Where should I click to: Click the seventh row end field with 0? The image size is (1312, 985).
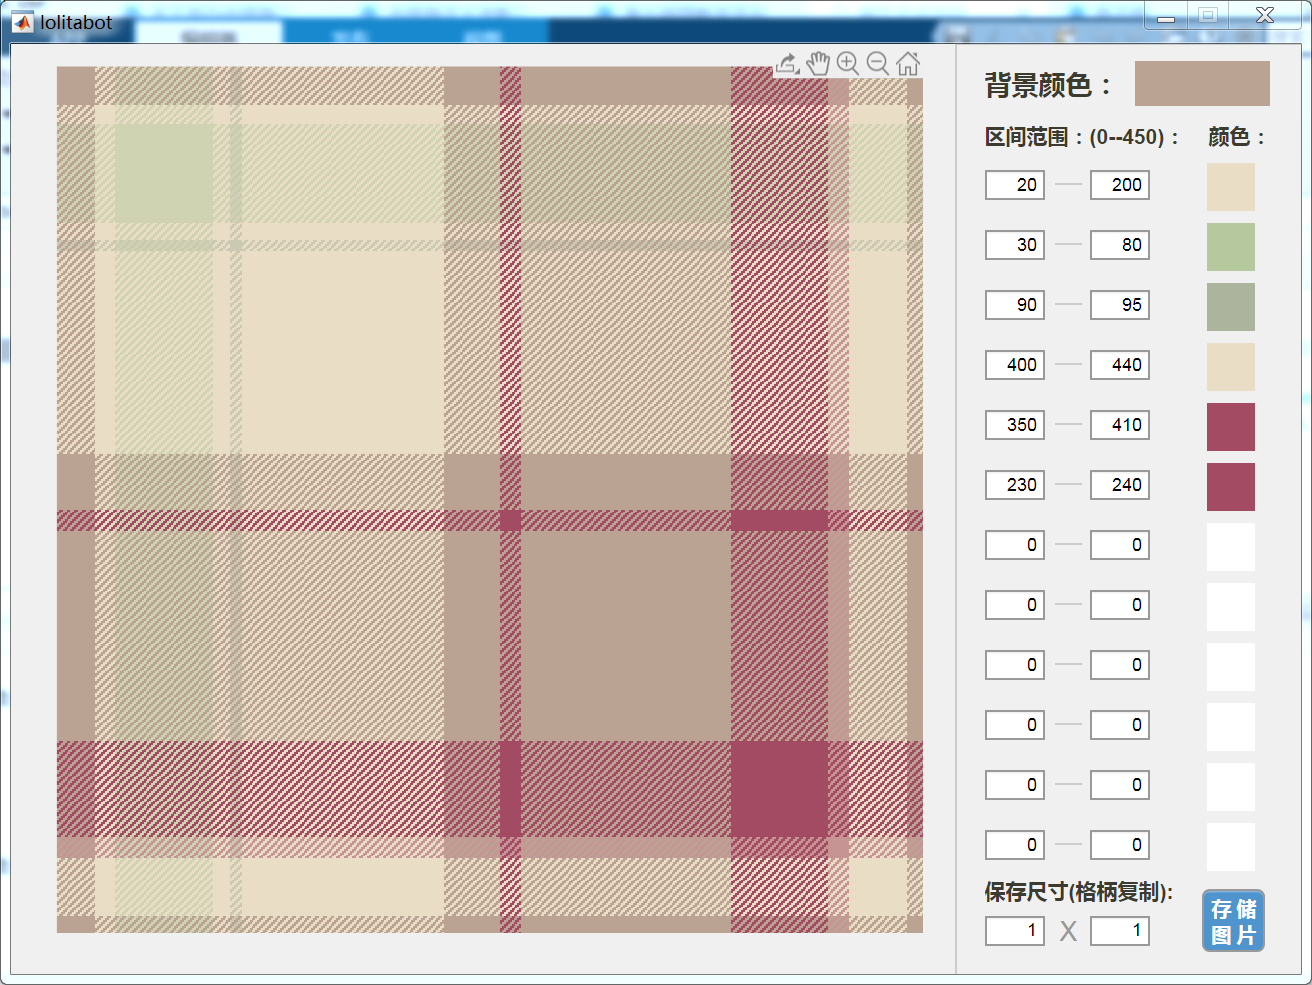tap(1120, 545)
